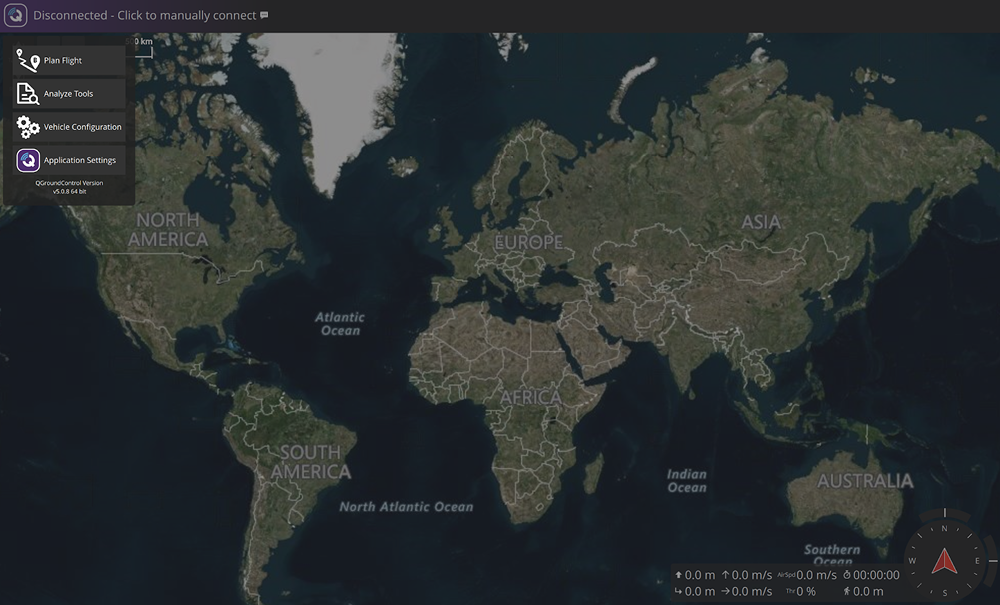This screenshot has height=605, width=1000.
Task: Click the Plan Flight waypoint route icon
Action: (x=28, y=61)
